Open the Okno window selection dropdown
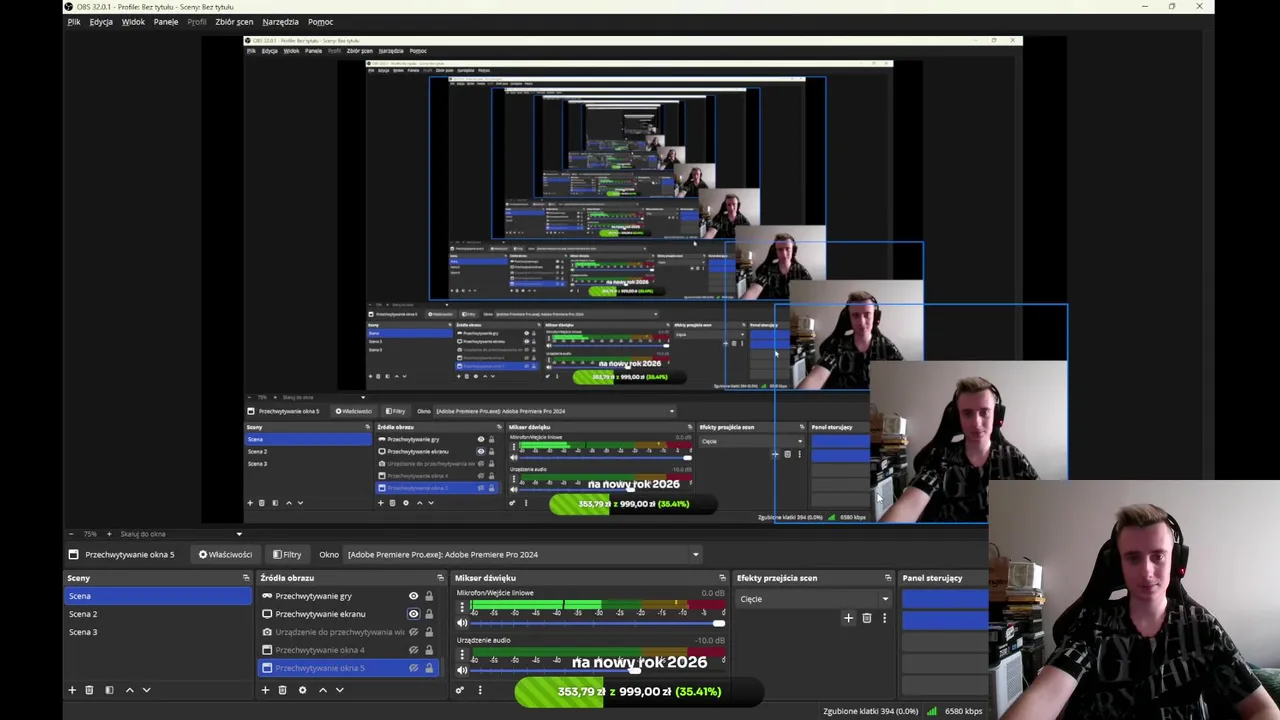Screen dimensions: 1280x720 click(x=523, y=554)
